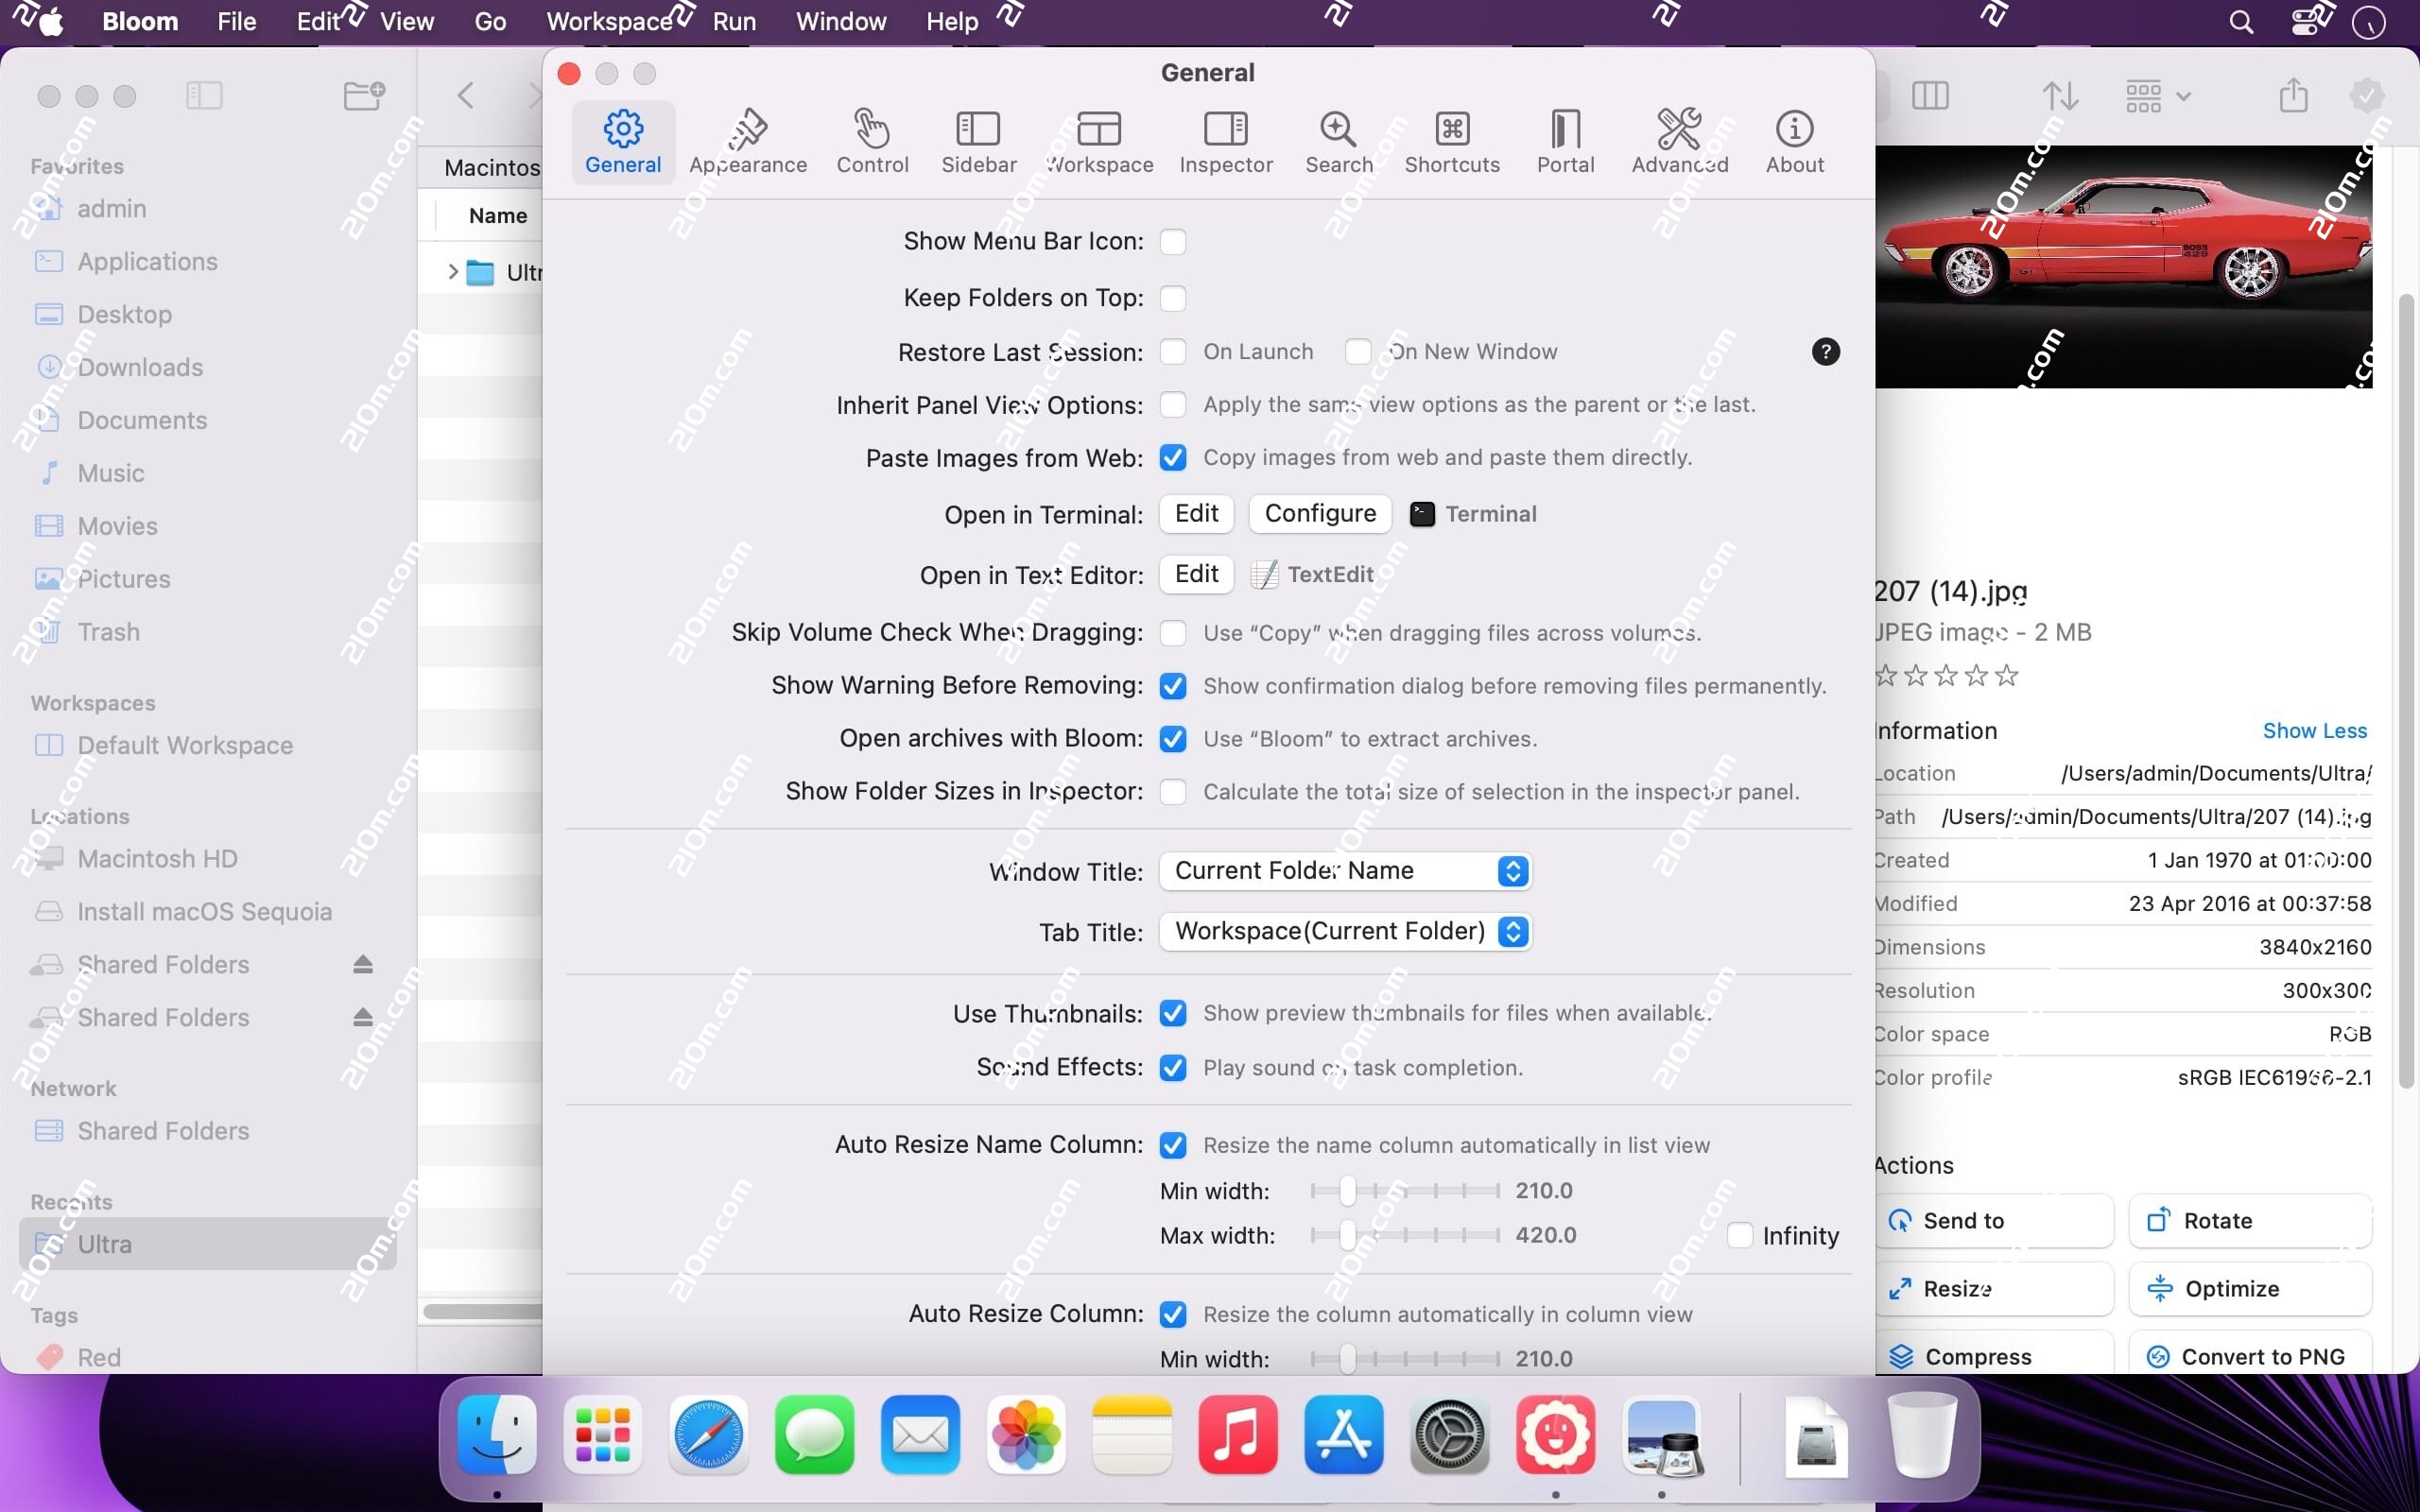Select the General settings tab

pos(621,140)
